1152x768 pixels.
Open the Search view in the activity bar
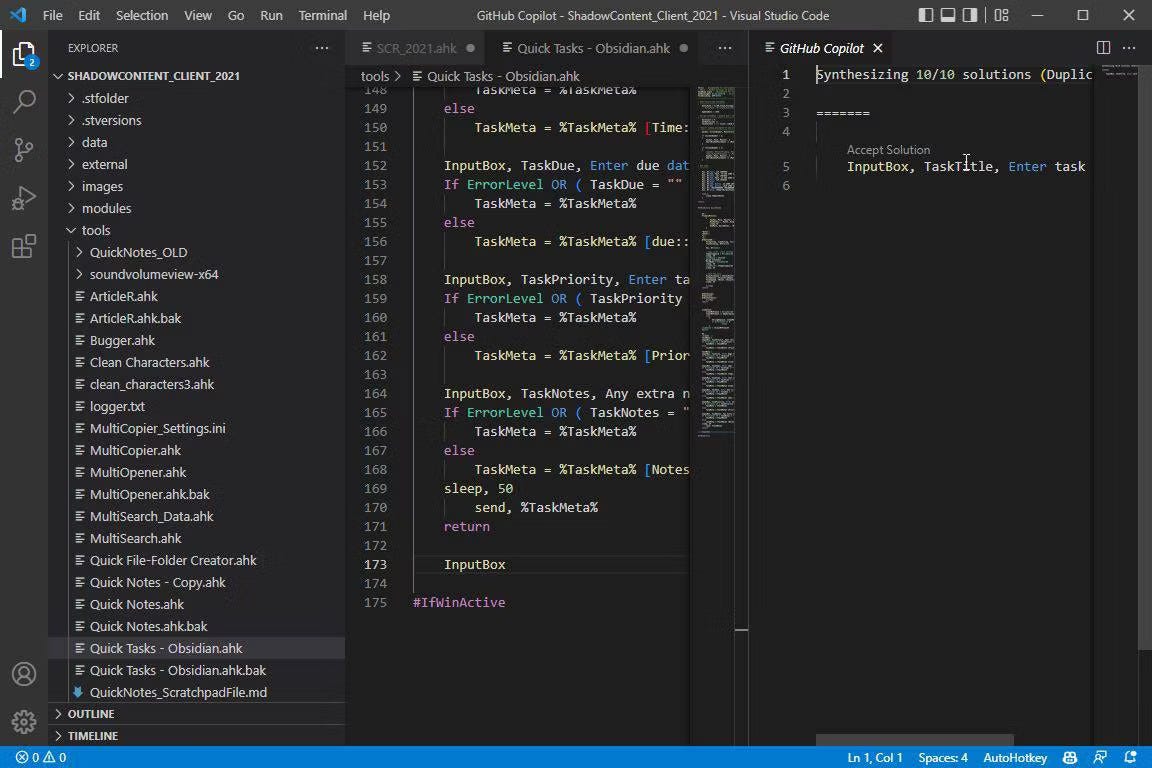click(x=24, y=101)
